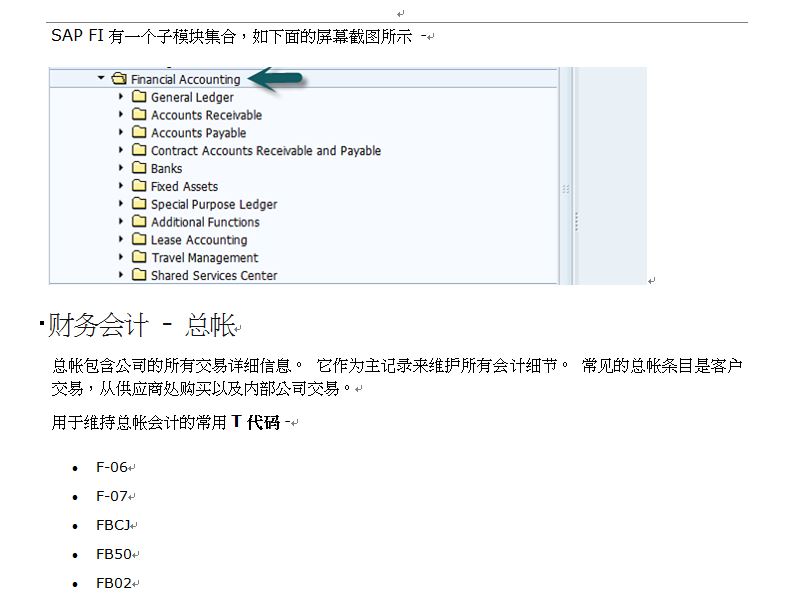Click the Accounts Payable folder icon
The height and width of the screenshot is (602, 792).
pyautogui.click(x=139, y=132)
